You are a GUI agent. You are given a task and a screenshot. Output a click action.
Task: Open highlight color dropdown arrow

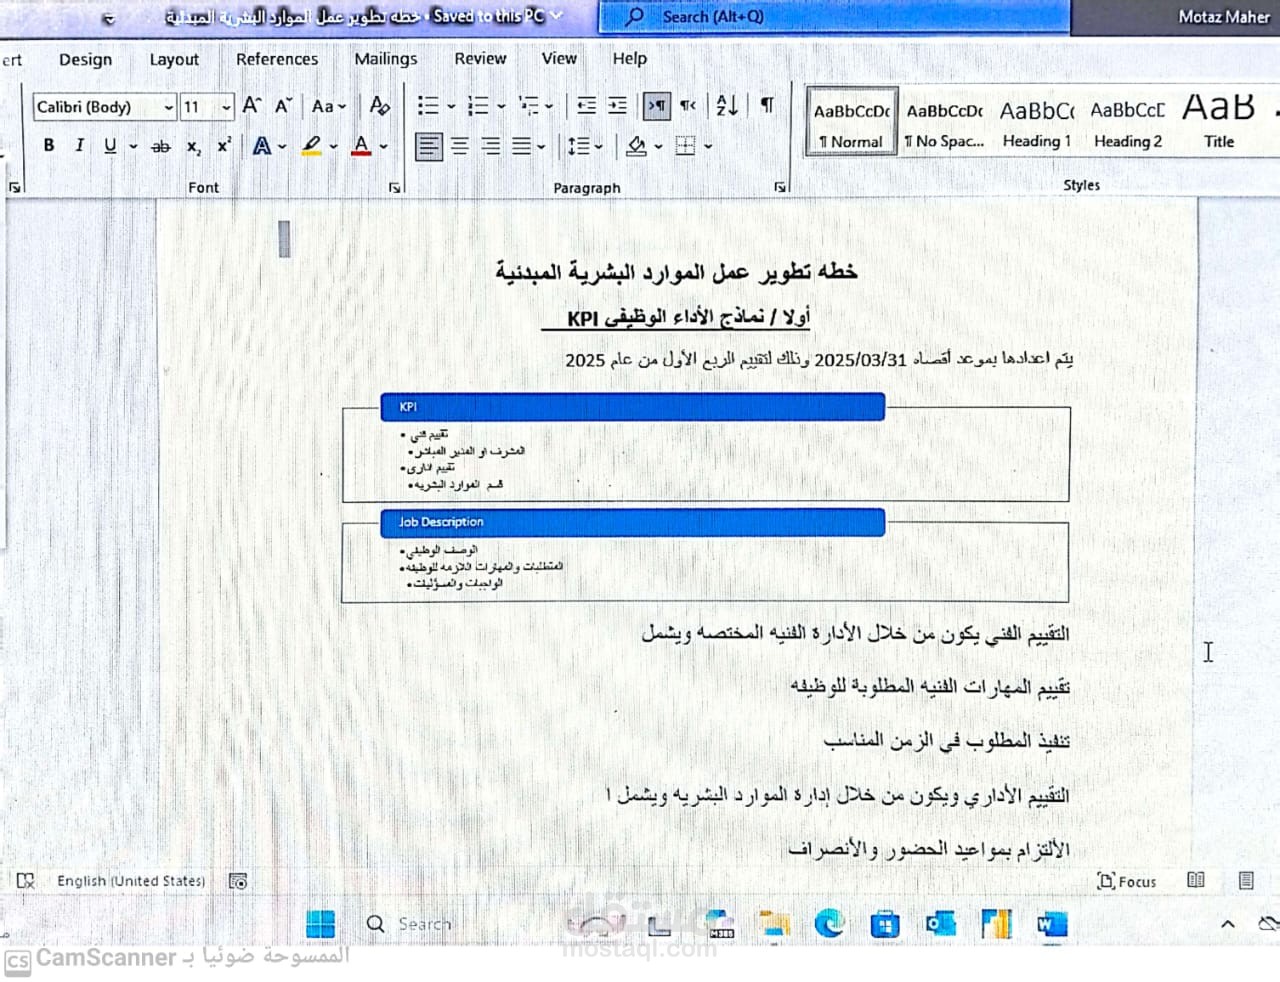[333, 146]
